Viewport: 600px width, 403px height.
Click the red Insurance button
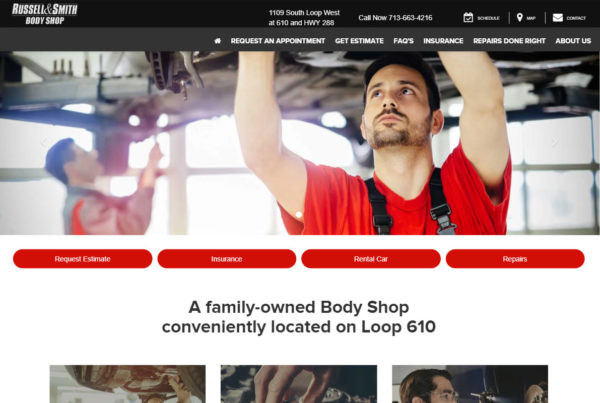pos(227,259)
